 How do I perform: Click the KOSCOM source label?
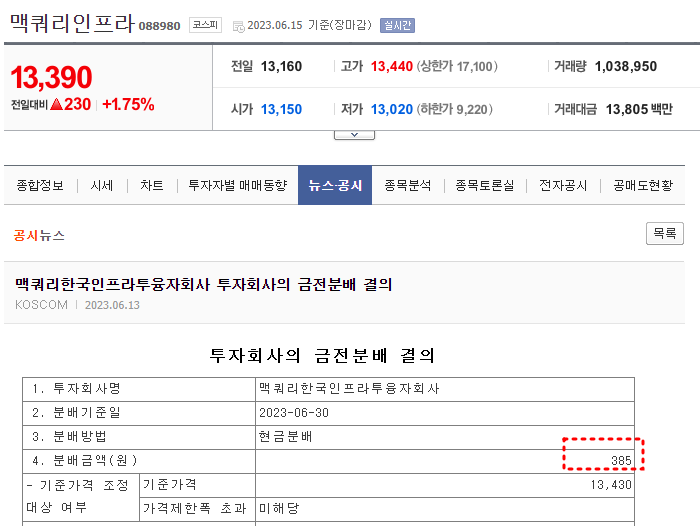[x=41, y=305]
